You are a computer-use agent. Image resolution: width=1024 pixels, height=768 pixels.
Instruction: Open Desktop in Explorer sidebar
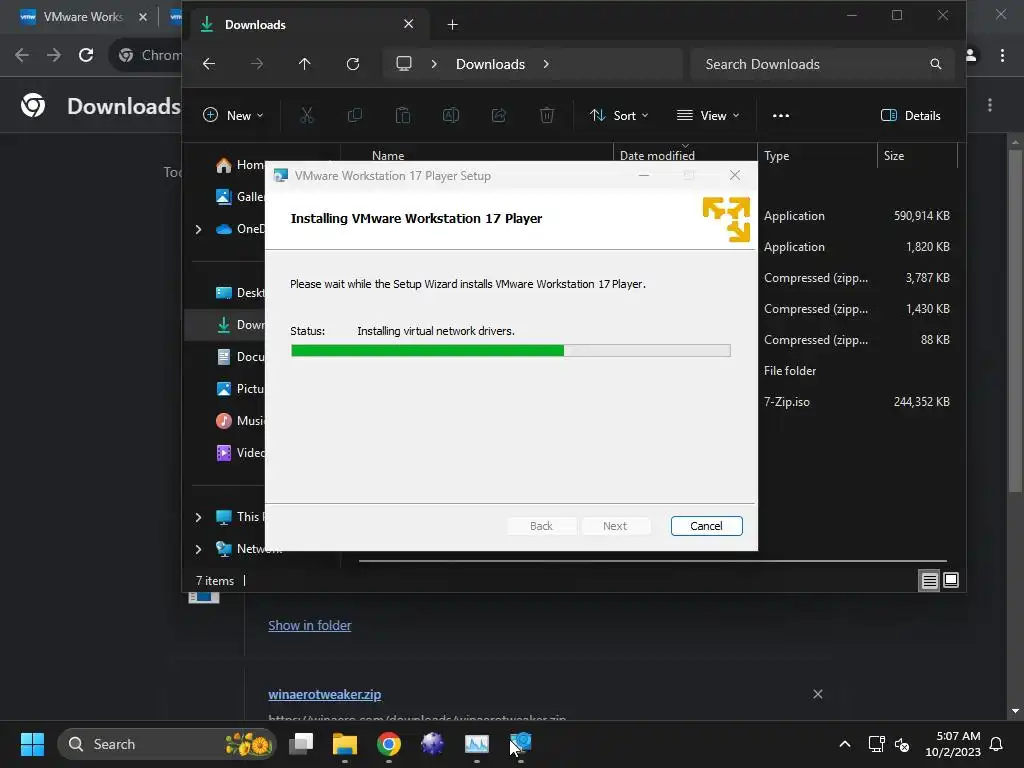coord(240,293)
